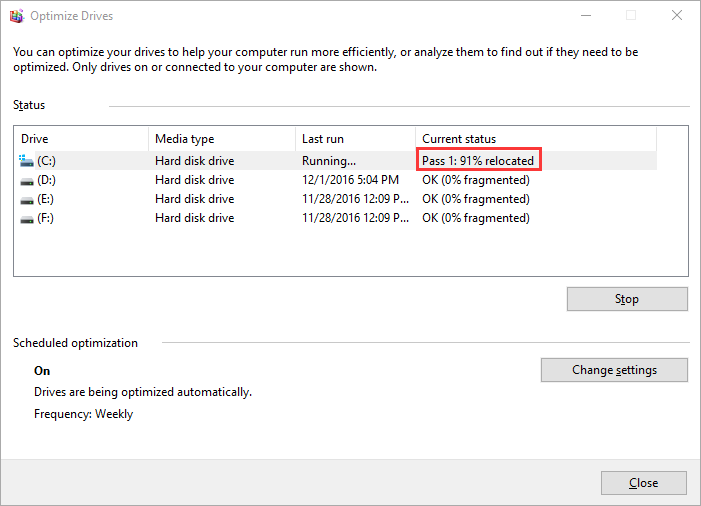This screenshot has height=506, width=701.
Task: Minimize the Optimize Drives window
Action: tap(586, 16)
